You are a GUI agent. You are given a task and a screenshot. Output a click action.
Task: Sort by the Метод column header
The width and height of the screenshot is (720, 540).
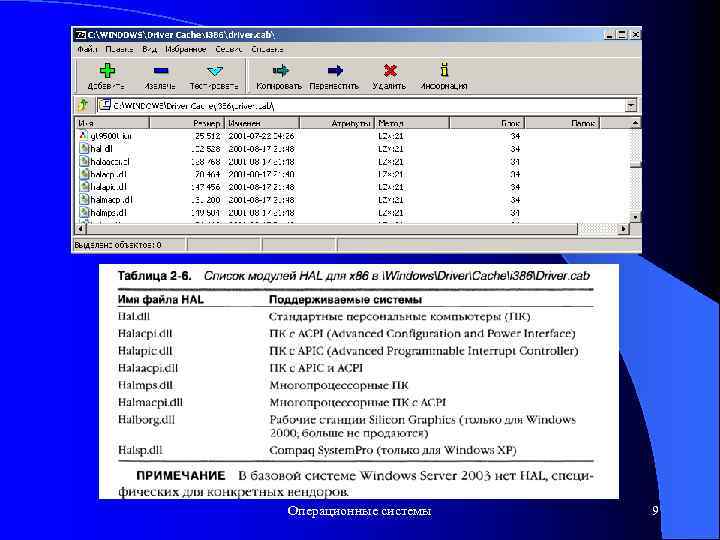412,123
